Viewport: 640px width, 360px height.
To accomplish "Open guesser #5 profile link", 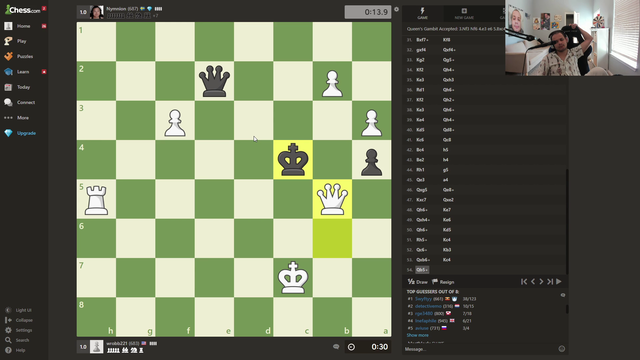I will (x=422, y=328).
